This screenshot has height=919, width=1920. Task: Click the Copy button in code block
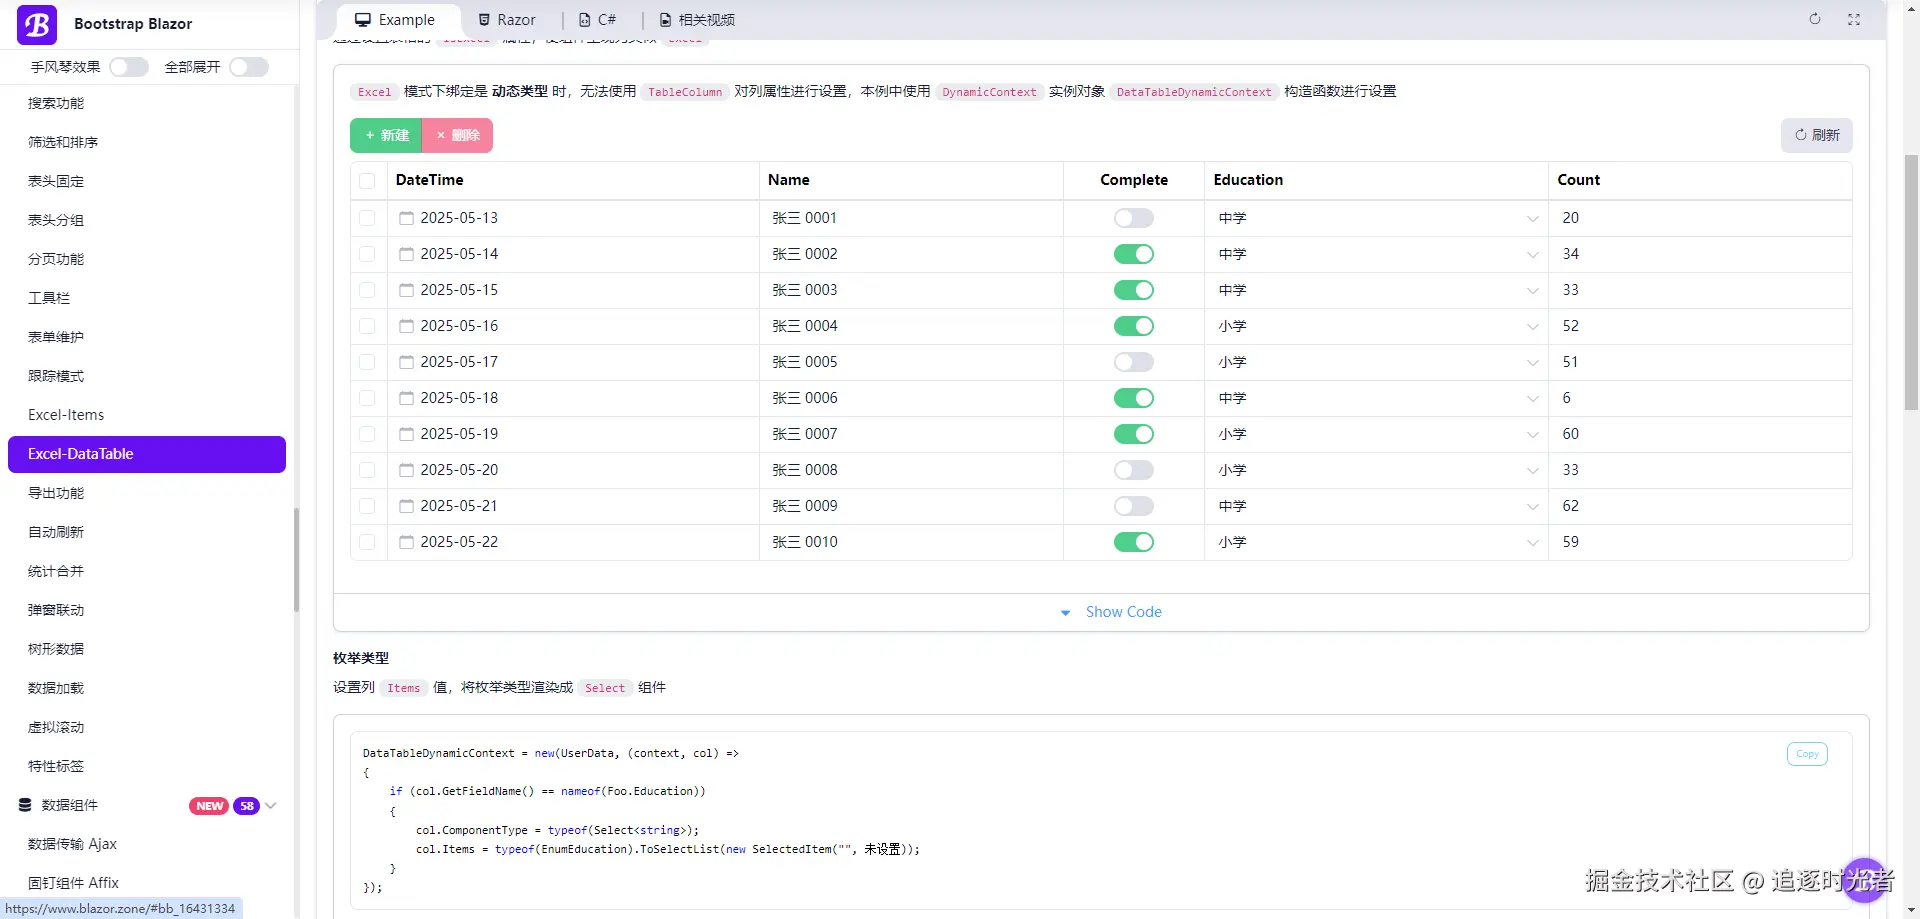[1807, 754]
